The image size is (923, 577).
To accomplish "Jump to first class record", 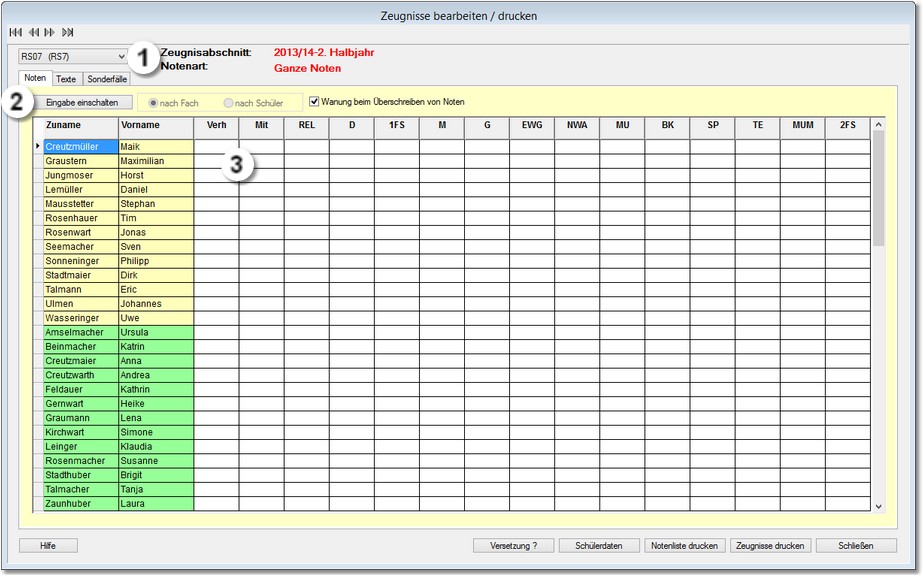I will [x=15, y=32].
